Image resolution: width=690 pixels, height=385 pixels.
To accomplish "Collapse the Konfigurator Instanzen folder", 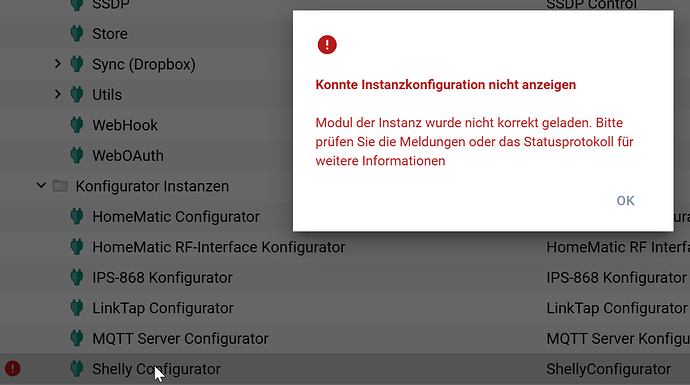I will (41, 186).
